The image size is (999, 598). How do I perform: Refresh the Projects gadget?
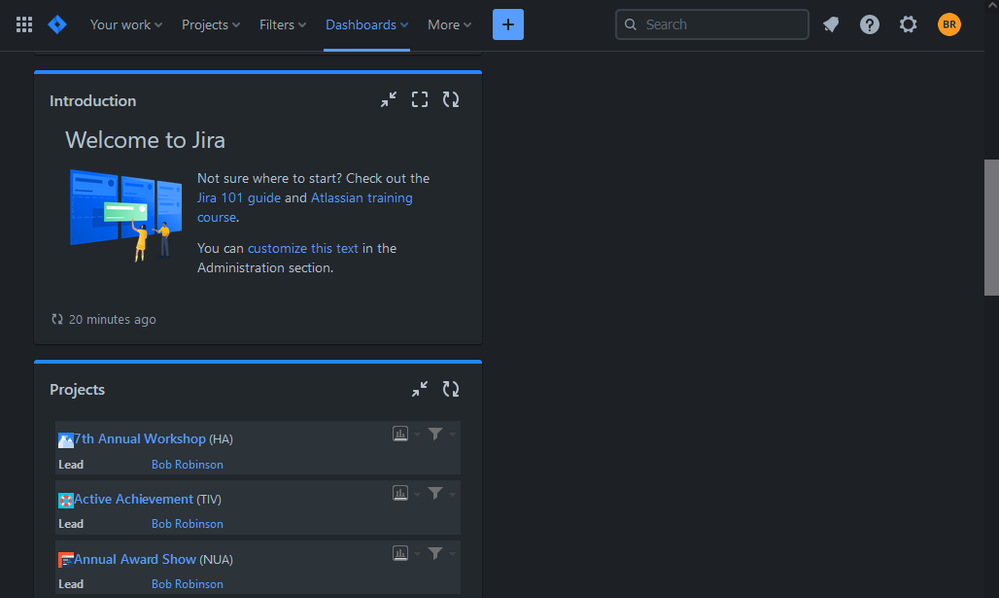tap(450, 389)
